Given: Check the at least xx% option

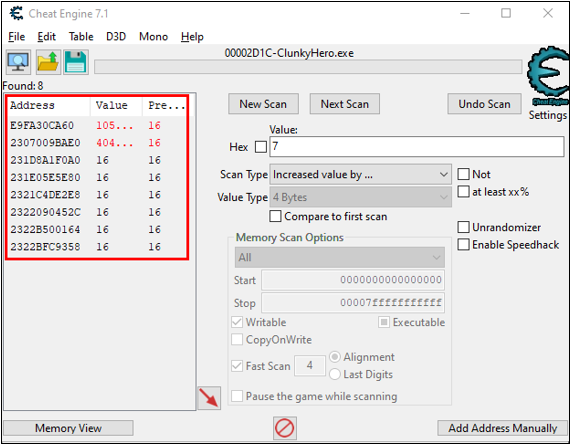Looking at the screenshot, I should 463,192.
